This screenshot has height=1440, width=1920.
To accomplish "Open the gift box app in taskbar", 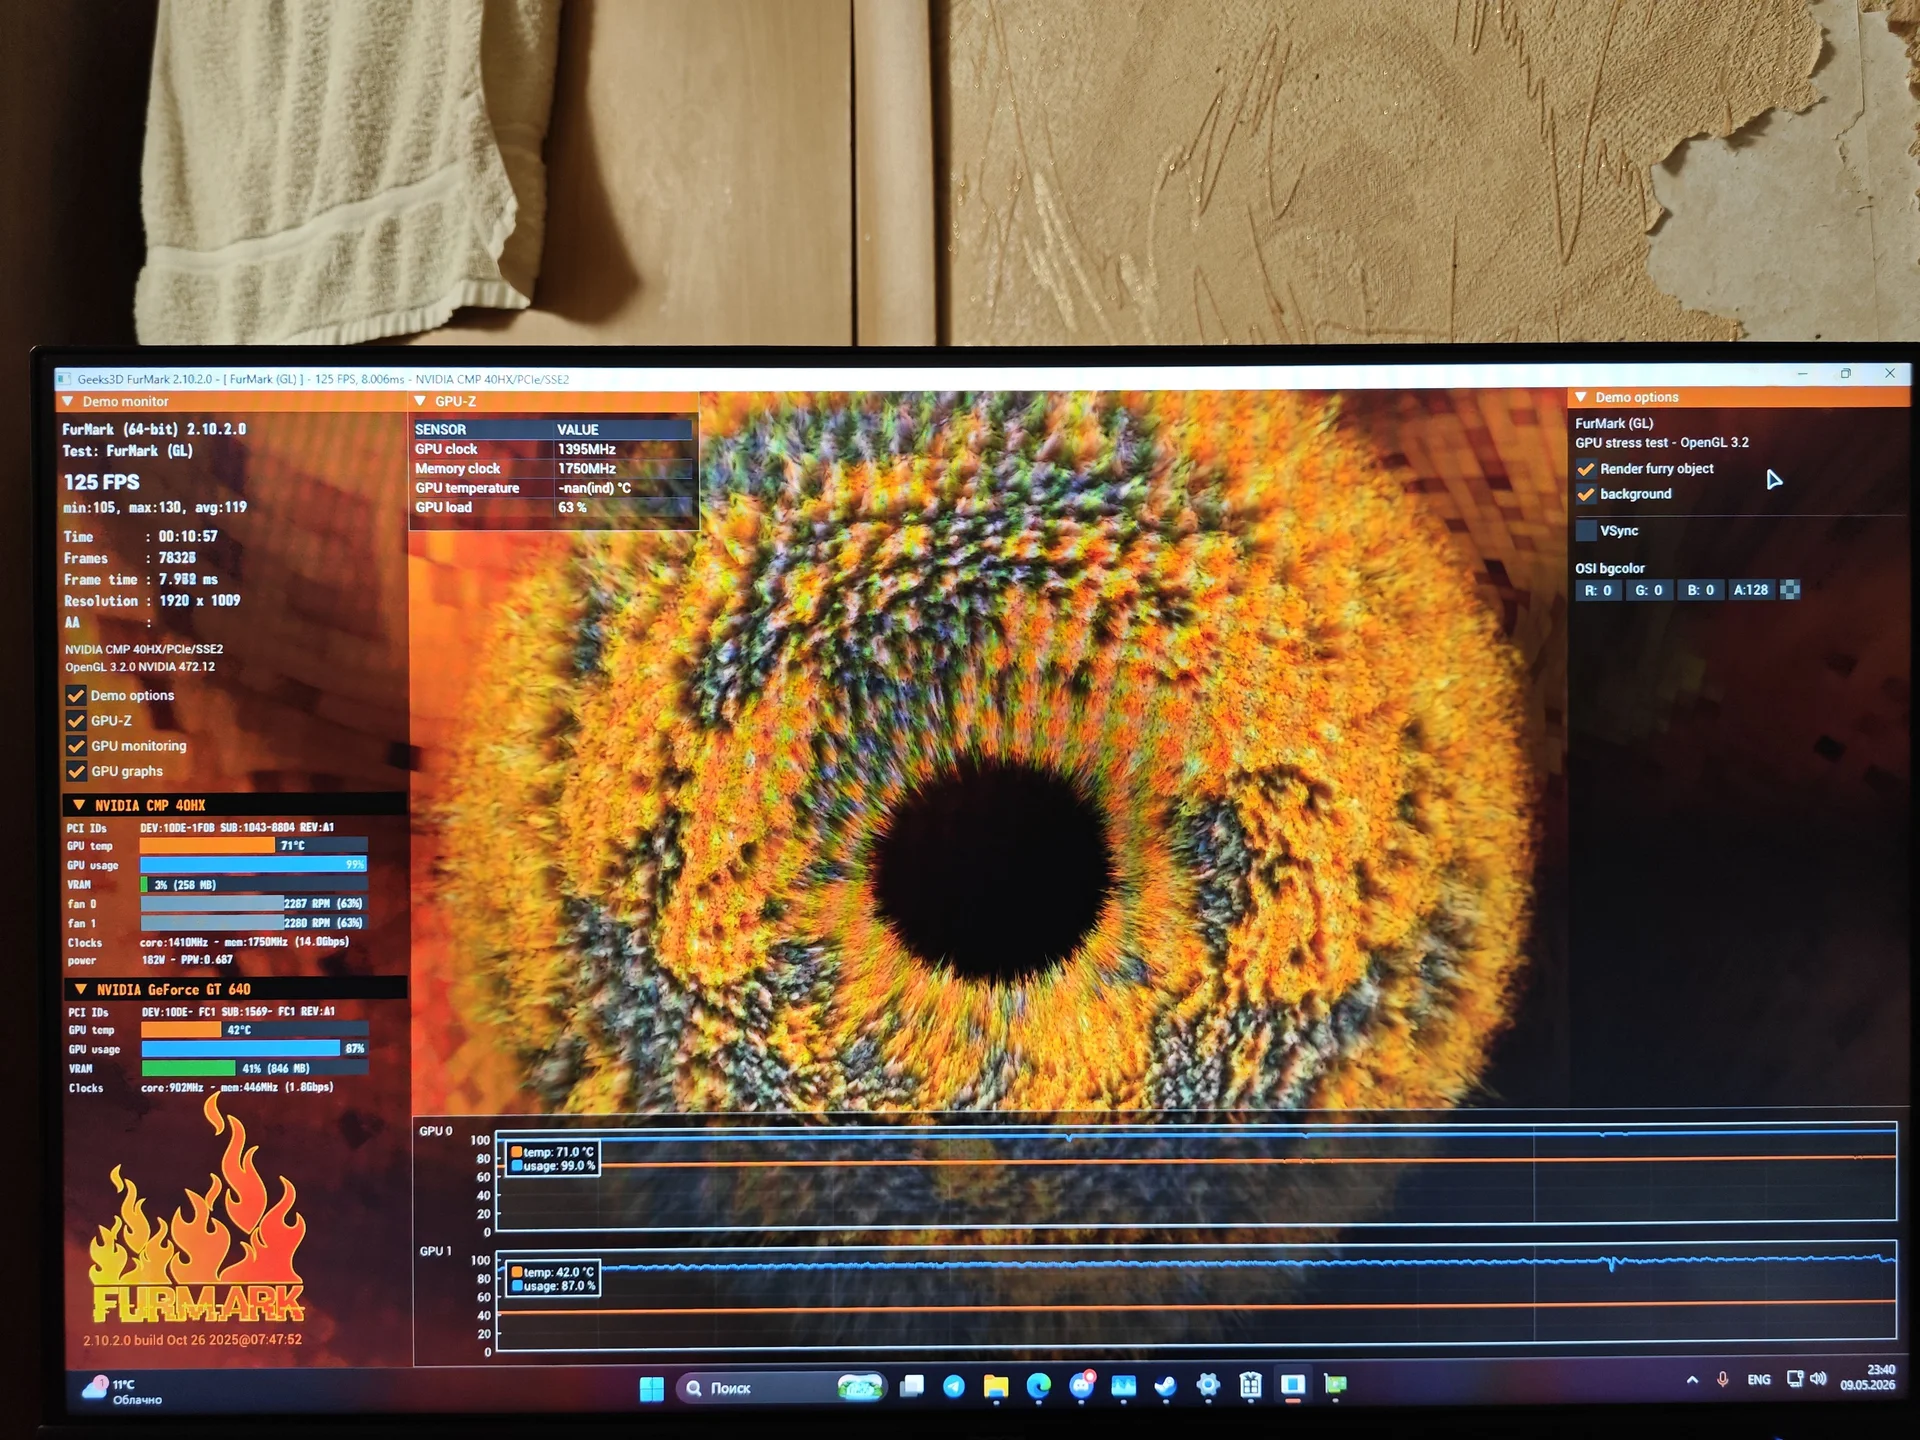I will point(1250,1385).
